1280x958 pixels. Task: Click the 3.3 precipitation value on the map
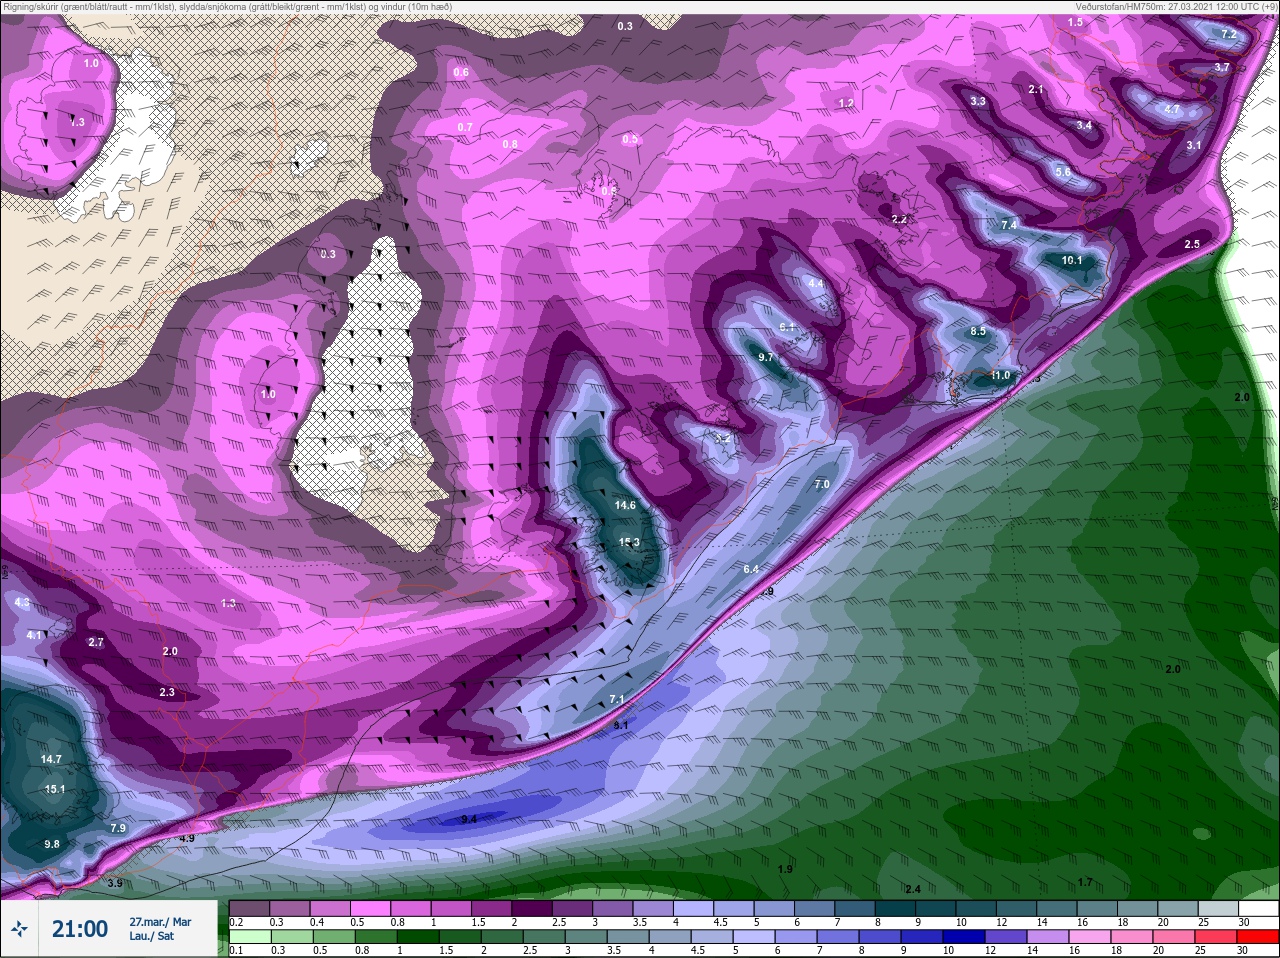coord(978,101)
